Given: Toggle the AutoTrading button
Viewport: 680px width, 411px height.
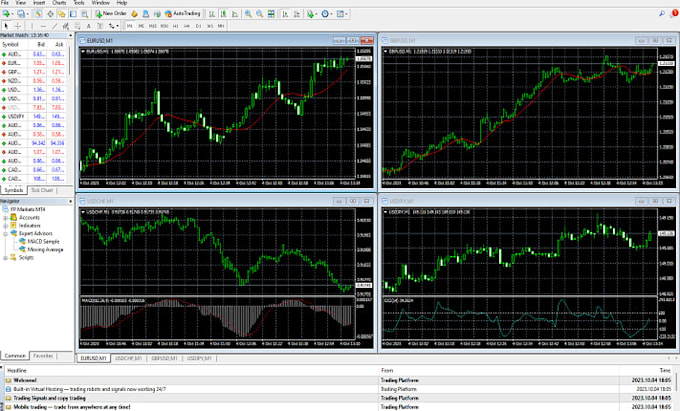Looking at the screenshot, I should click(183, 14).
